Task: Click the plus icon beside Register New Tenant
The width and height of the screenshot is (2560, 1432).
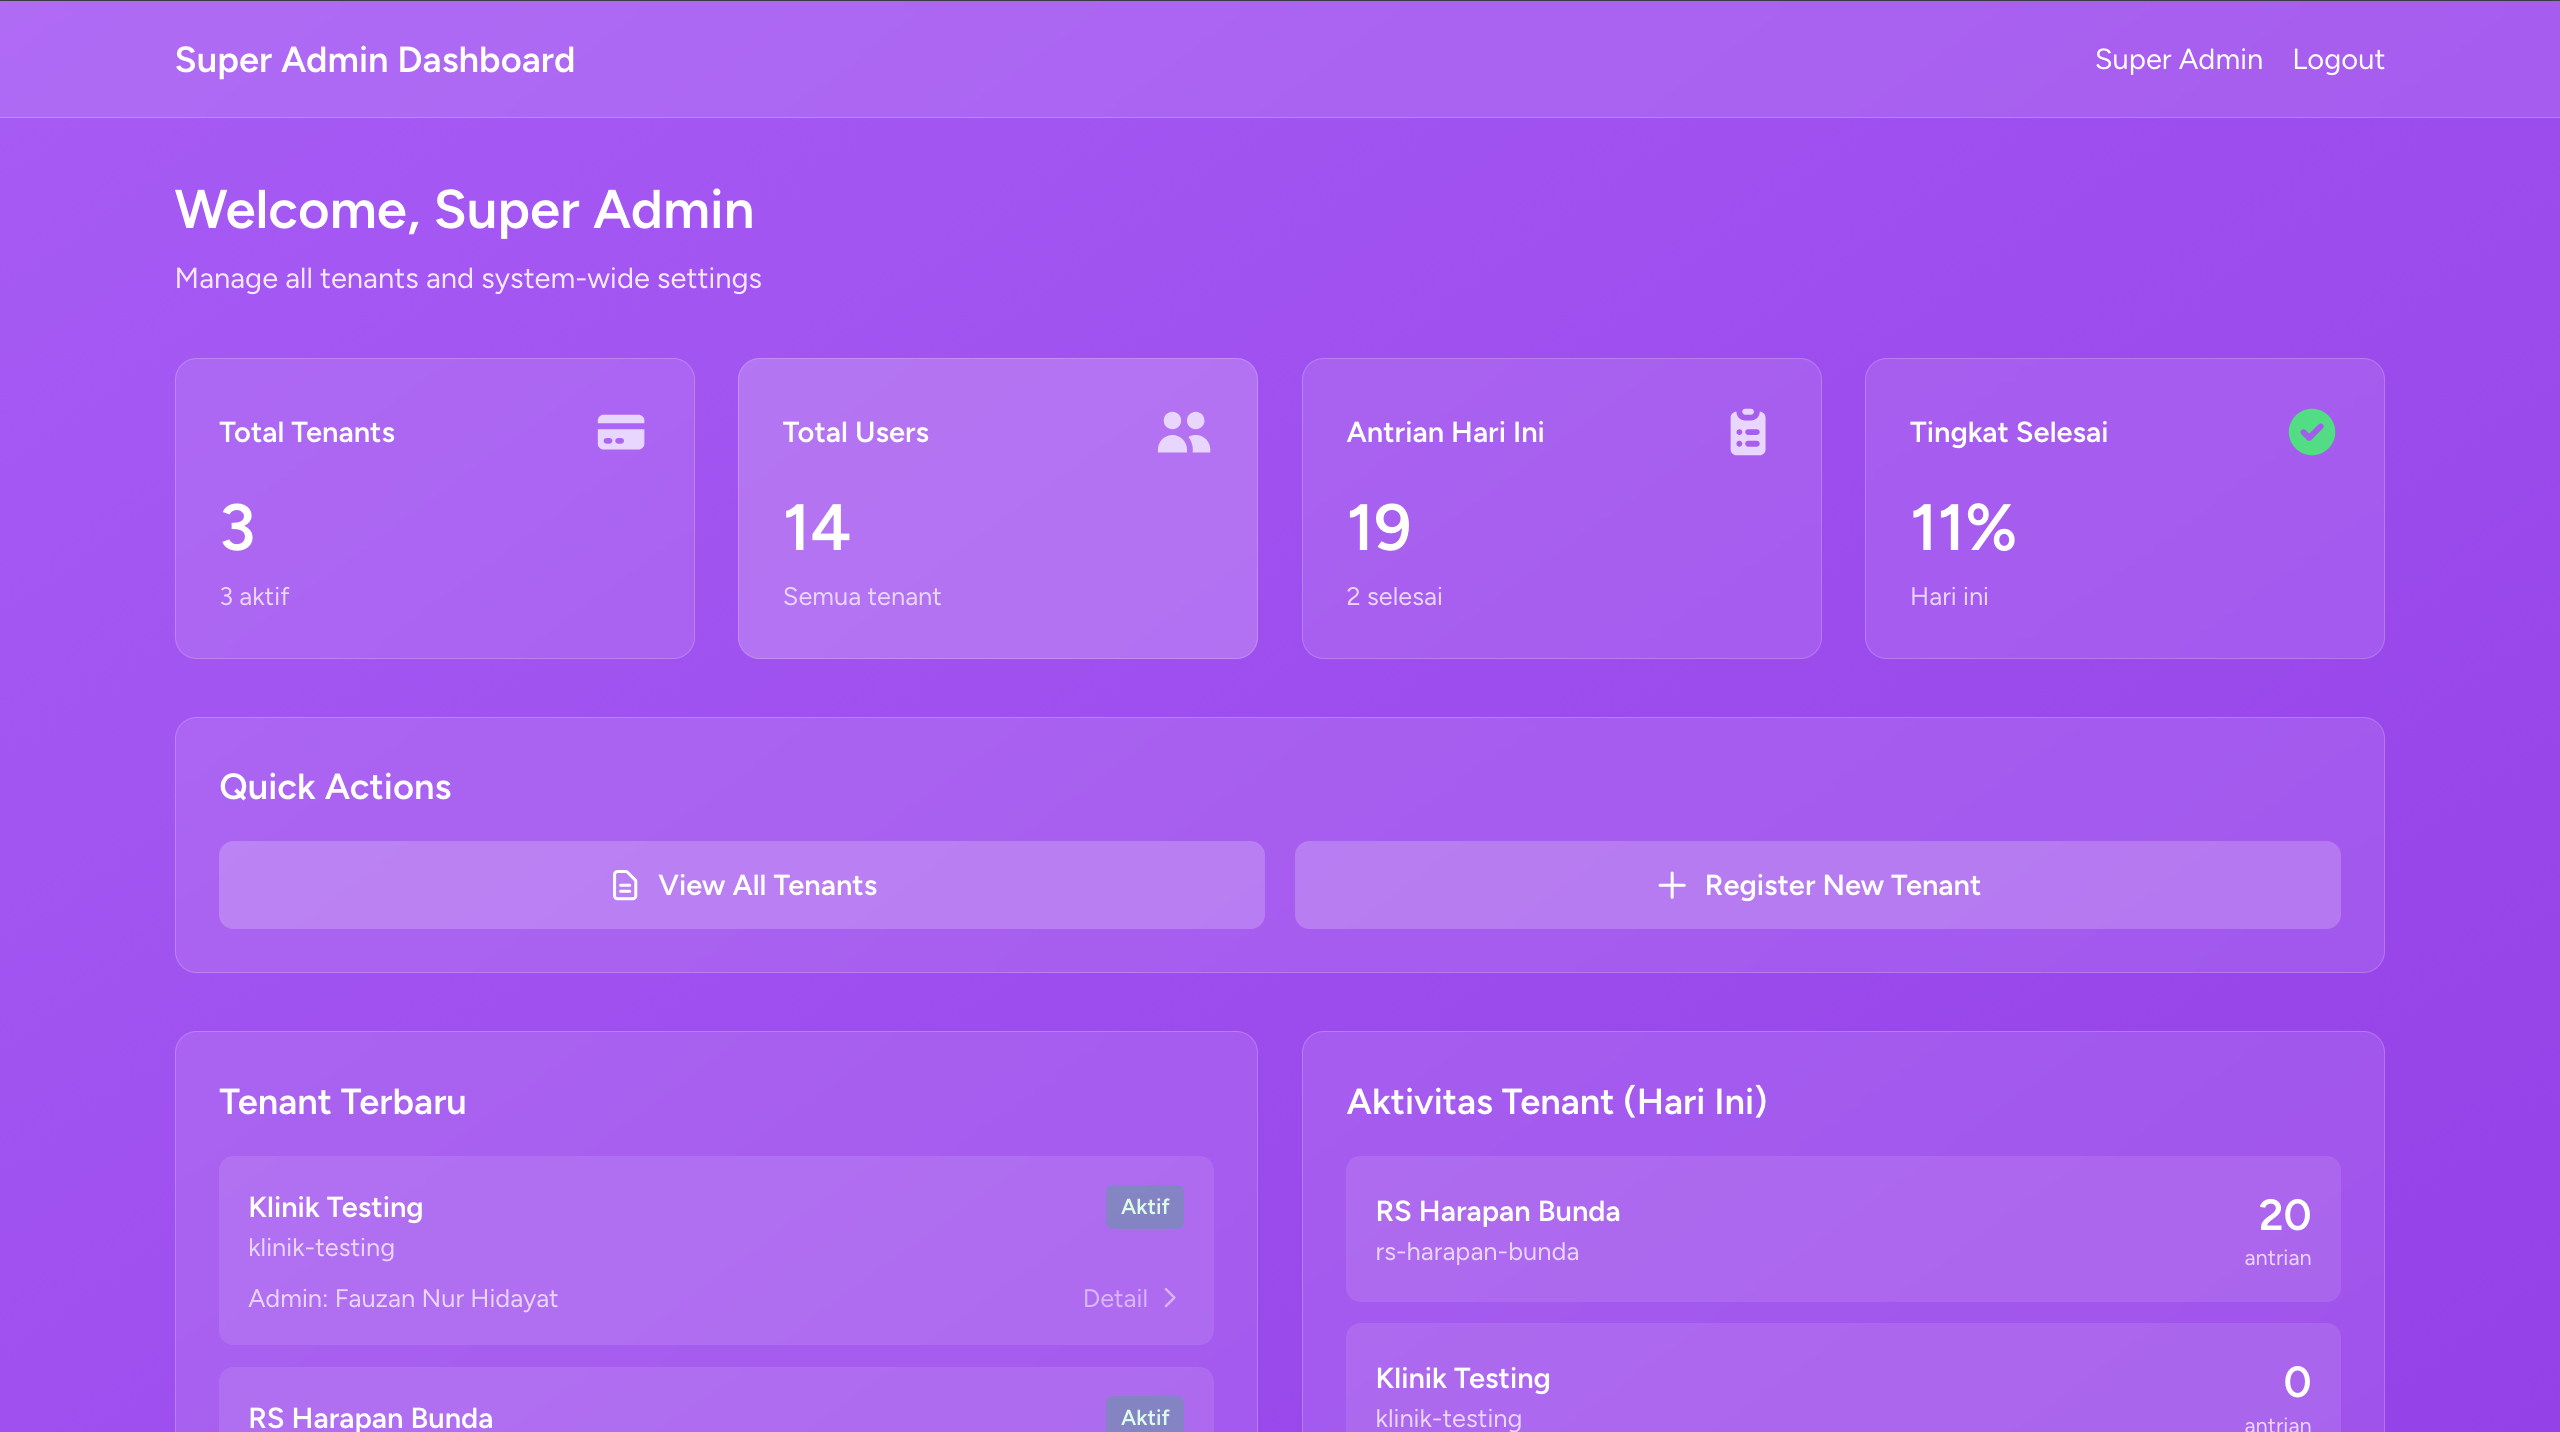Action: tap(1672, 885)
